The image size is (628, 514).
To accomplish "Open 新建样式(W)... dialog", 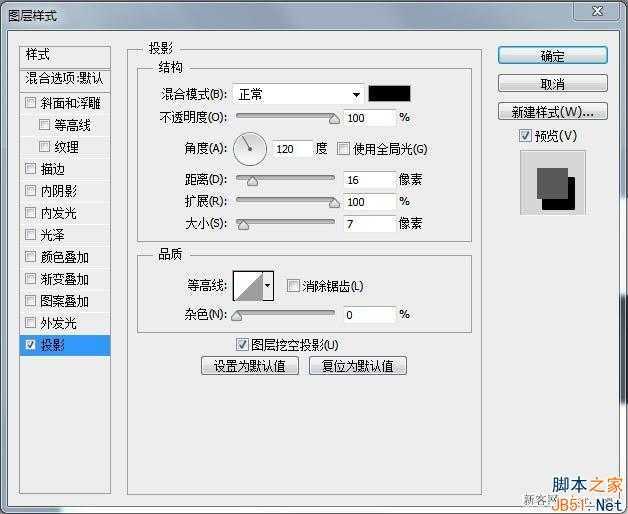I will pyautogui.click(x=553, y=112).
